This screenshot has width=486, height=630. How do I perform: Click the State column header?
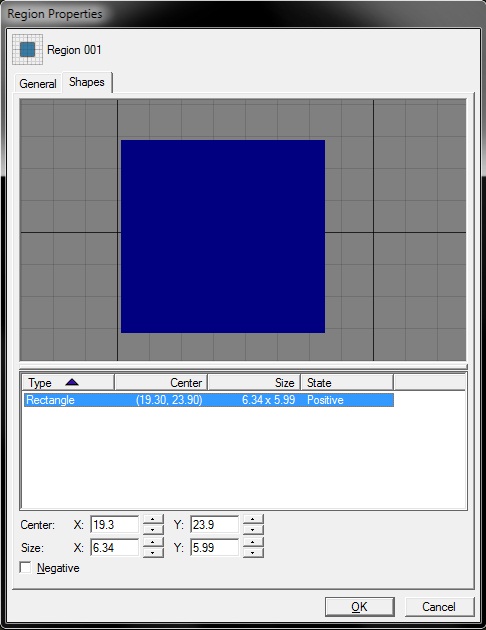[347, 382]
